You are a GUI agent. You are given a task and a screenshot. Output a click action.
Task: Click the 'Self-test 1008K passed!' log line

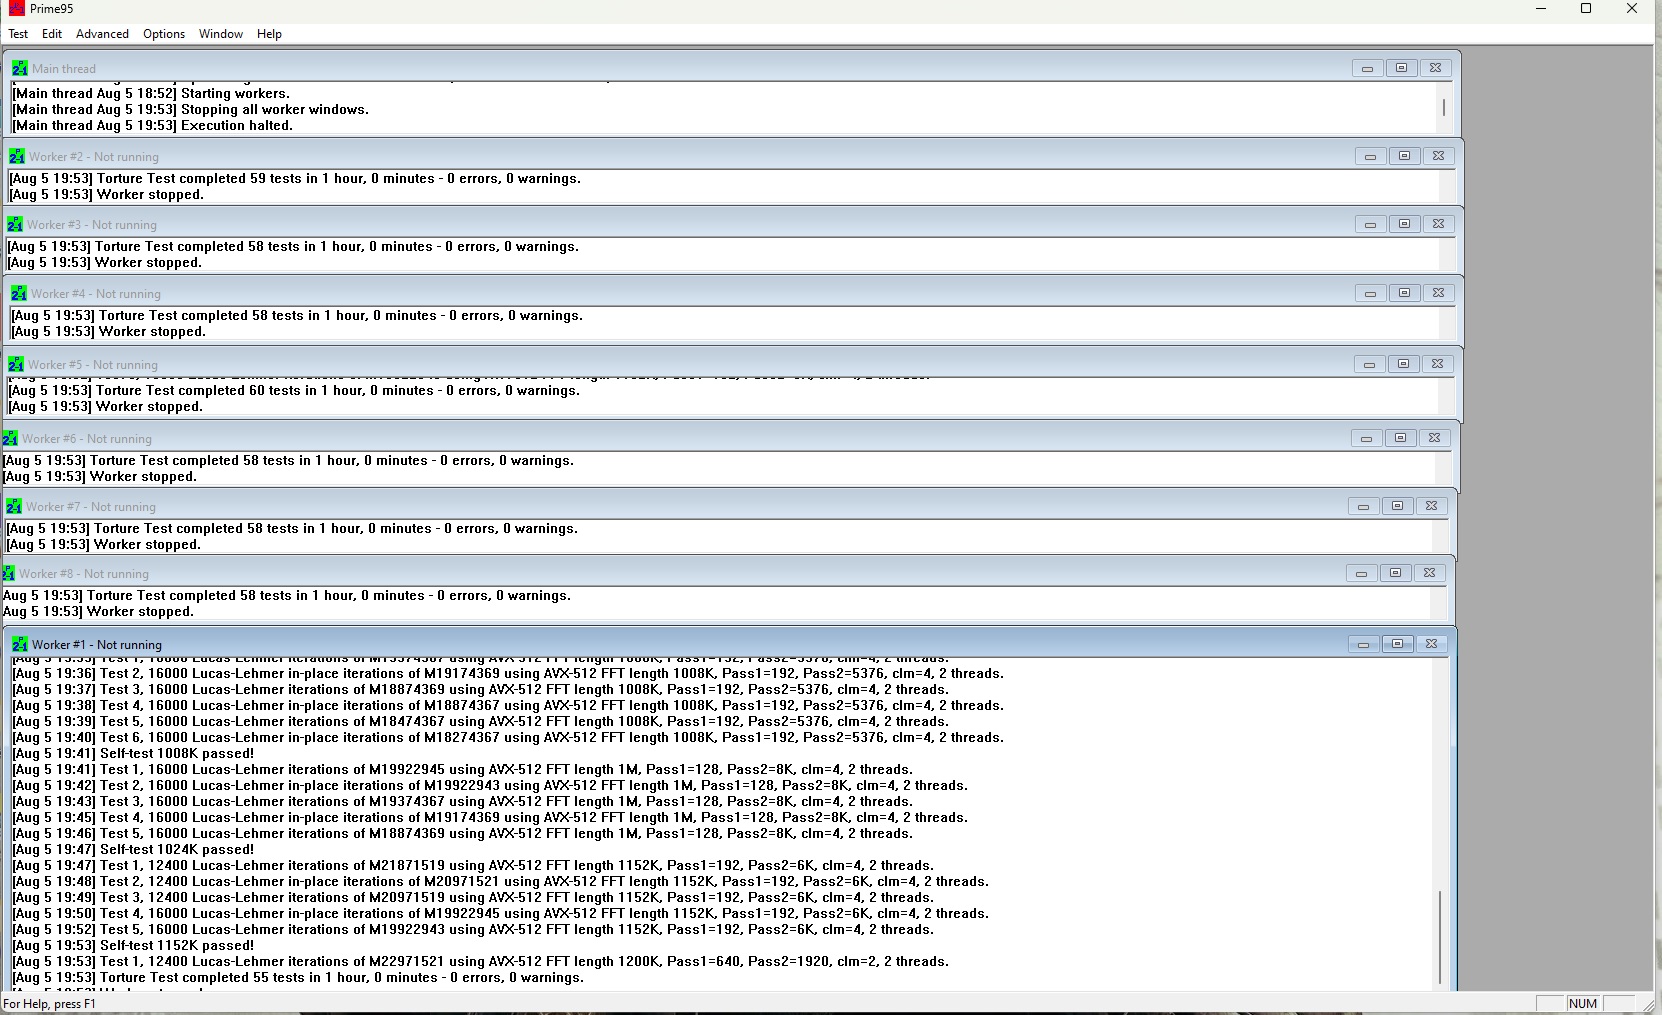tap(133, 753)
